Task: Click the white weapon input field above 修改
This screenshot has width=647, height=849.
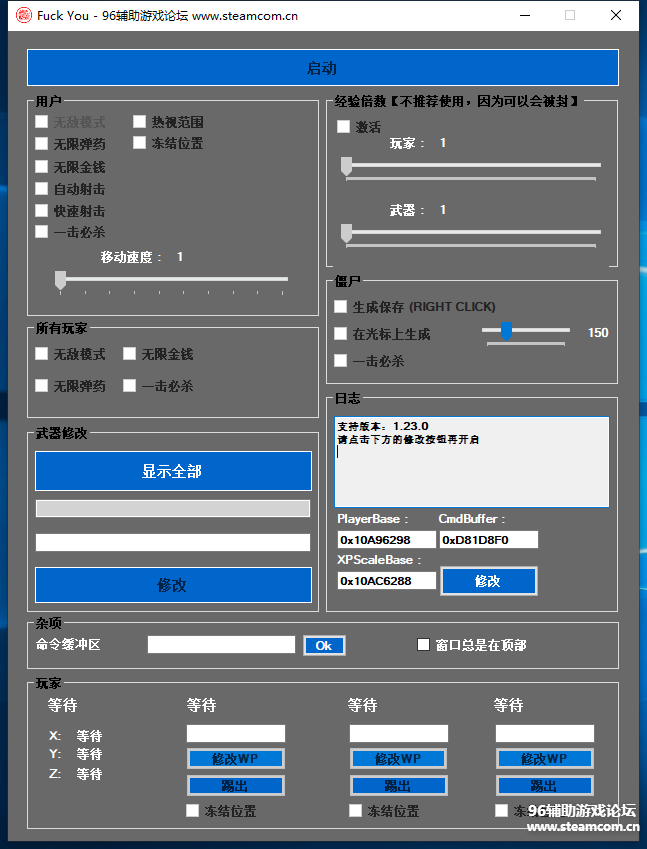Action: [x=173, y=543]
